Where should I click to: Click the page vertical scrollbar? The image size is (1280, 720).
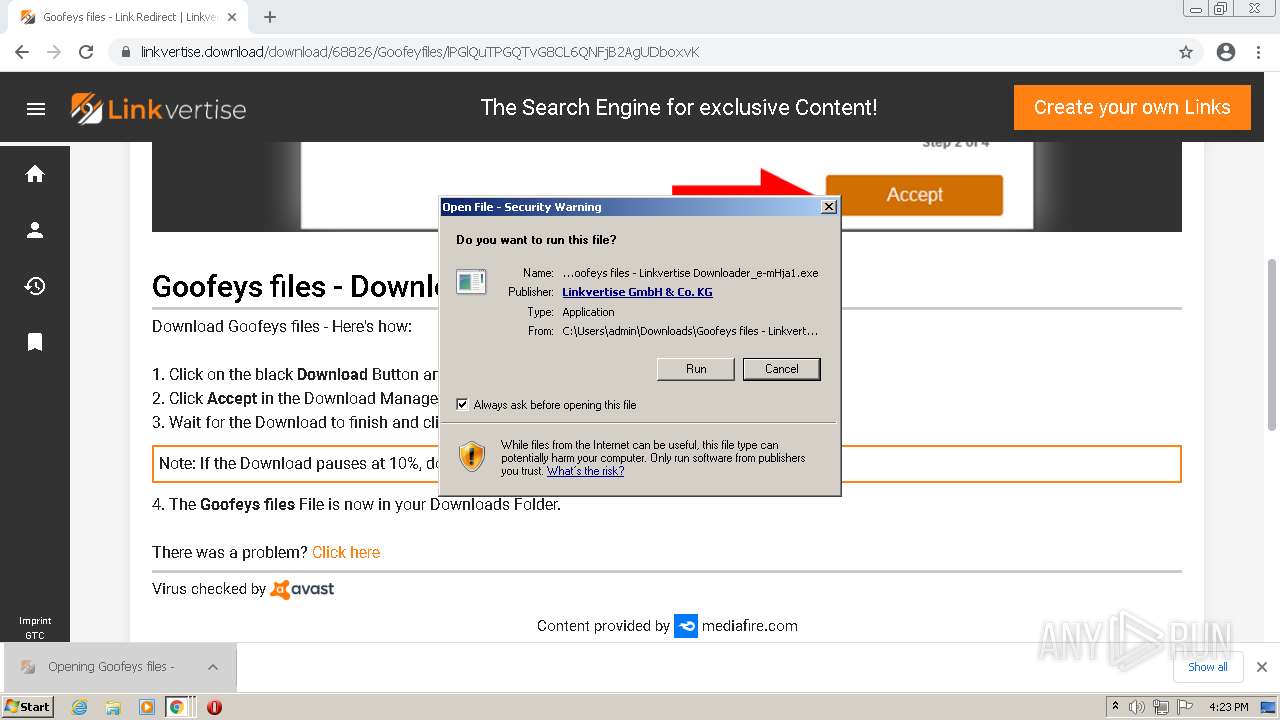point(1272,345)
